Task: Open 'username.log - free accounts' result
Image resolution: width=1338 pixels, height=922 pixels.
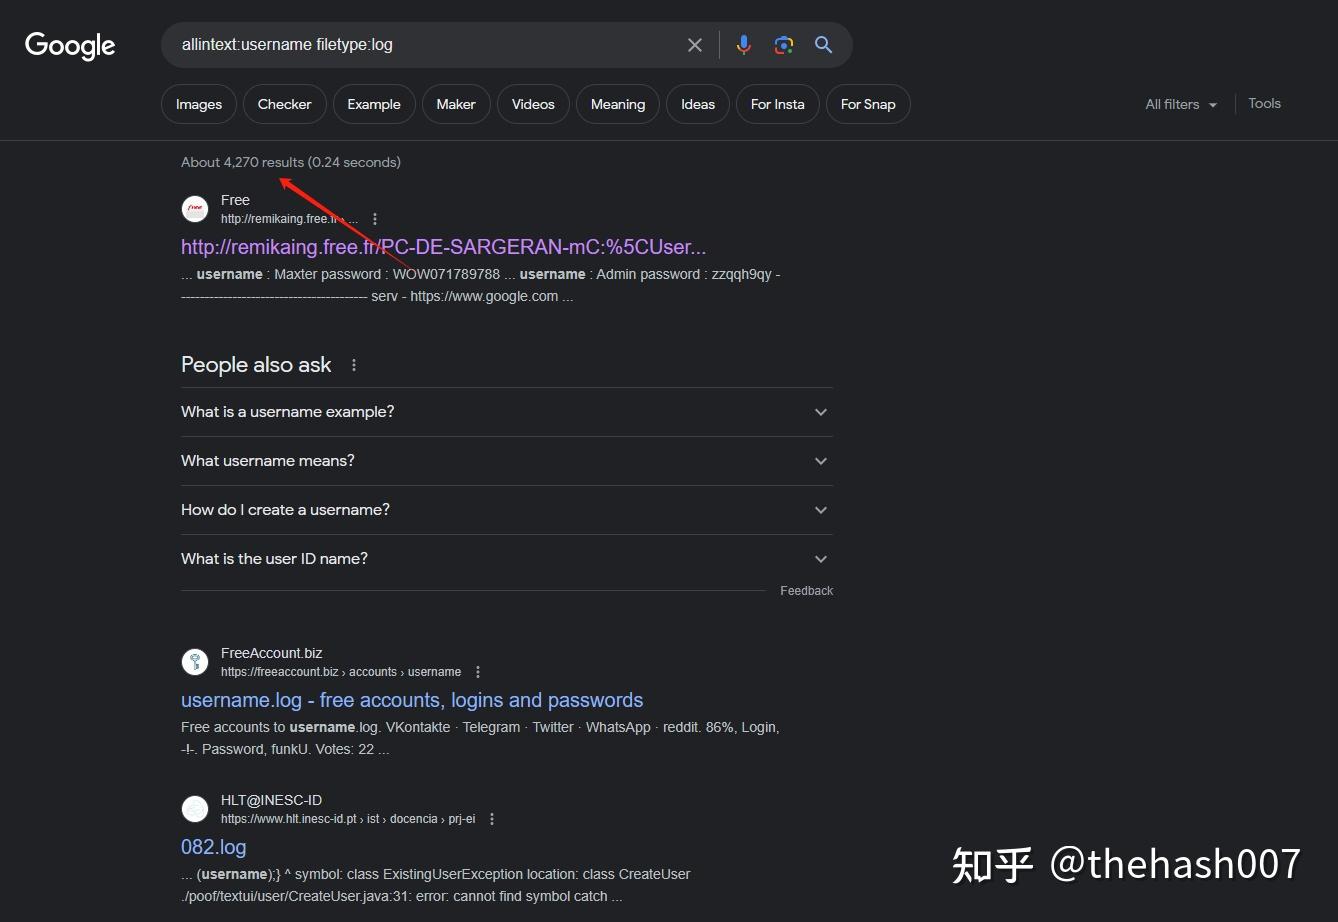Action: (412, 700)
